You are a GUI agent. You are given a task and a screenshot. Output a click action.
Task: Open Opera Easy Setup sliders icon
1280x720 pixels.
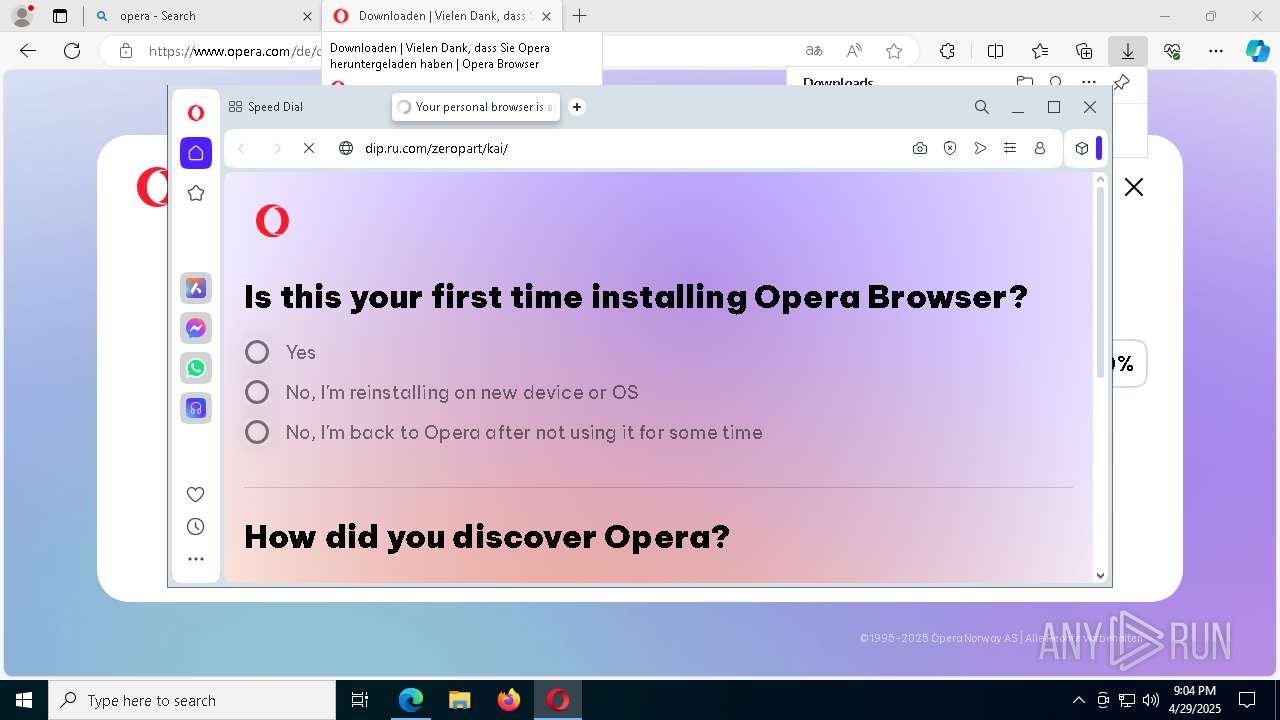1010,148
